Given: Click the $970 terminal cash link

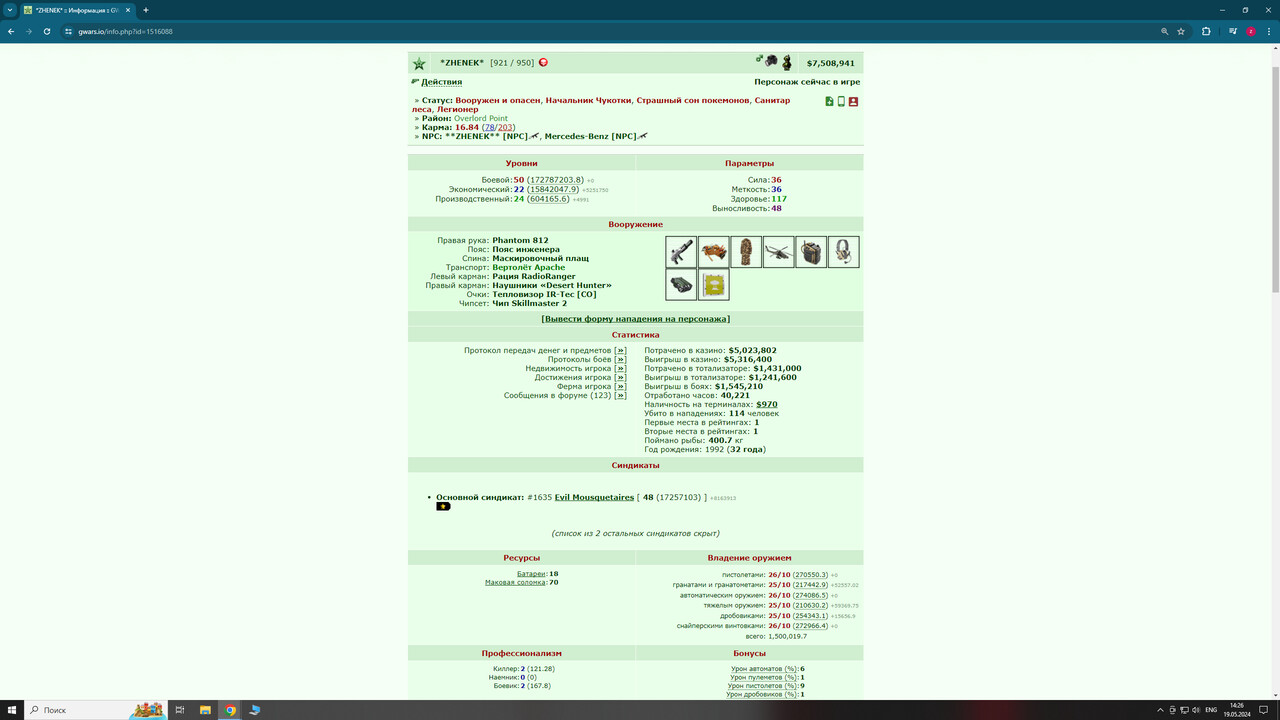Looking at the screenshot, I should pyautogui.click(x=766, y=405).
